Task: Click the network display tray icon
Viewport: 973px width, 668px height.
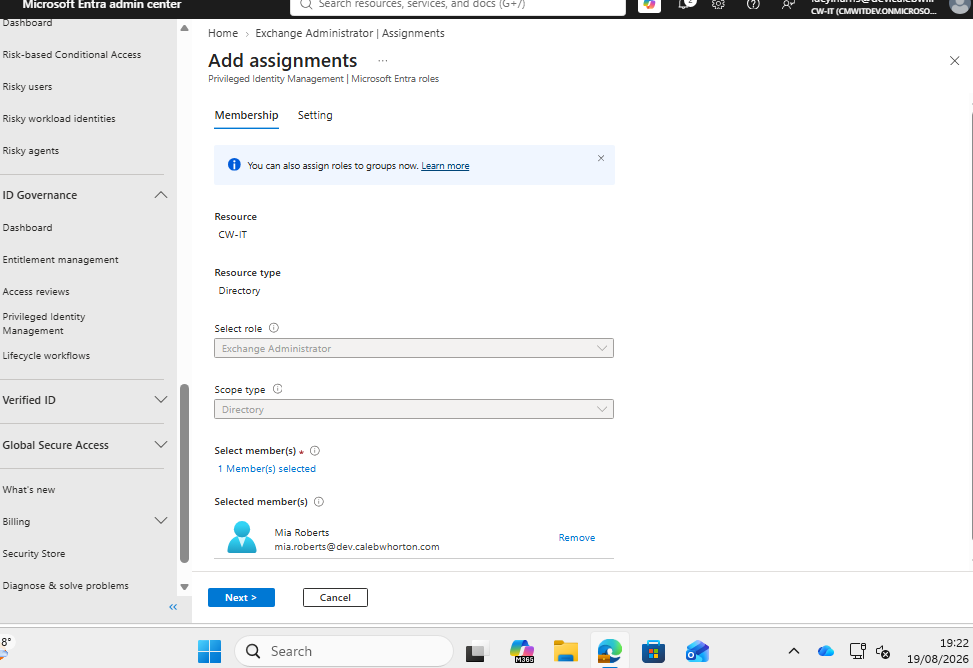Action: pyautogui.click(x=858, y=651)
